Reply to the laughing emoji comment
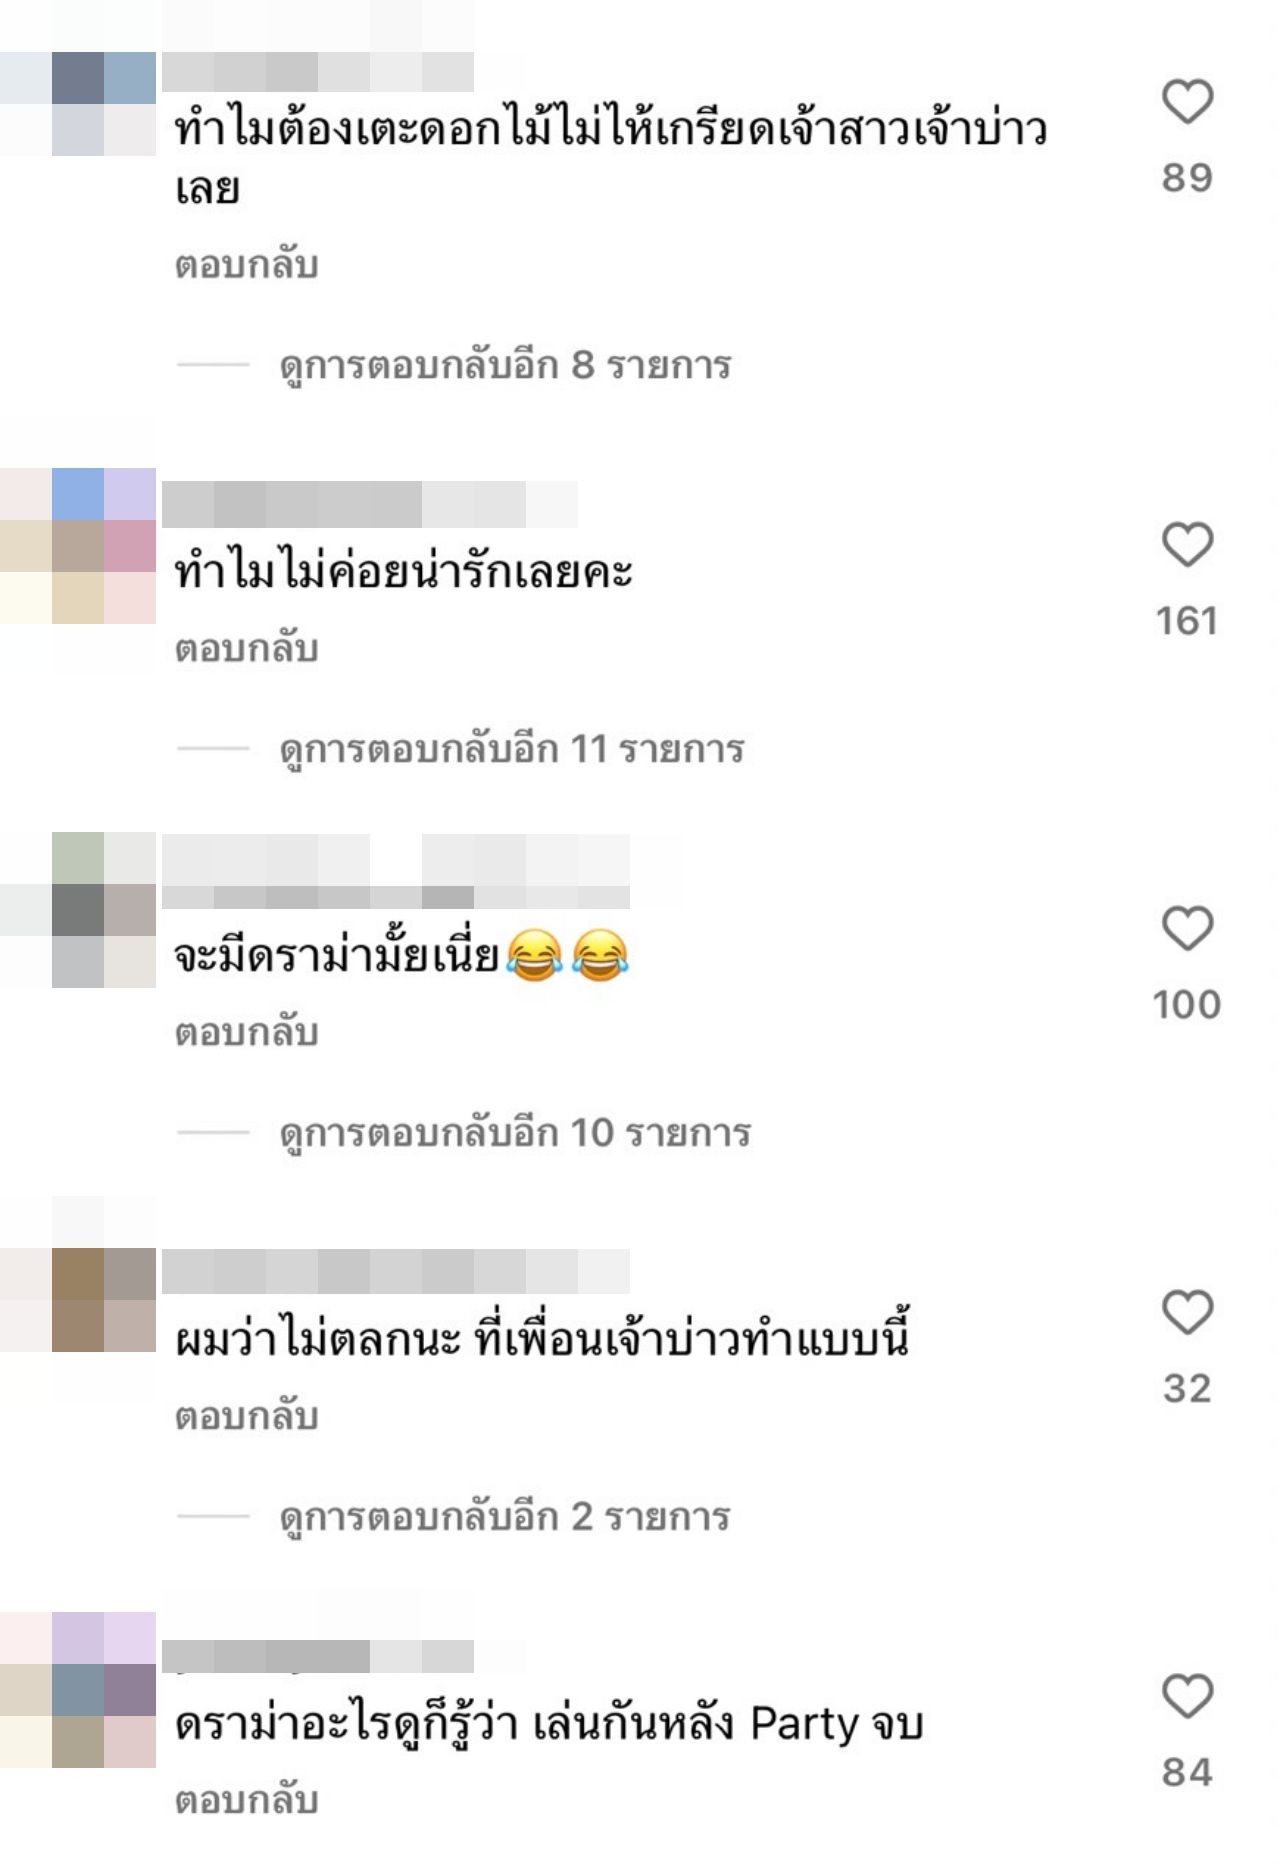Image resolution: width=1280 pixels, height=1869 pixels. (247, 1033)
